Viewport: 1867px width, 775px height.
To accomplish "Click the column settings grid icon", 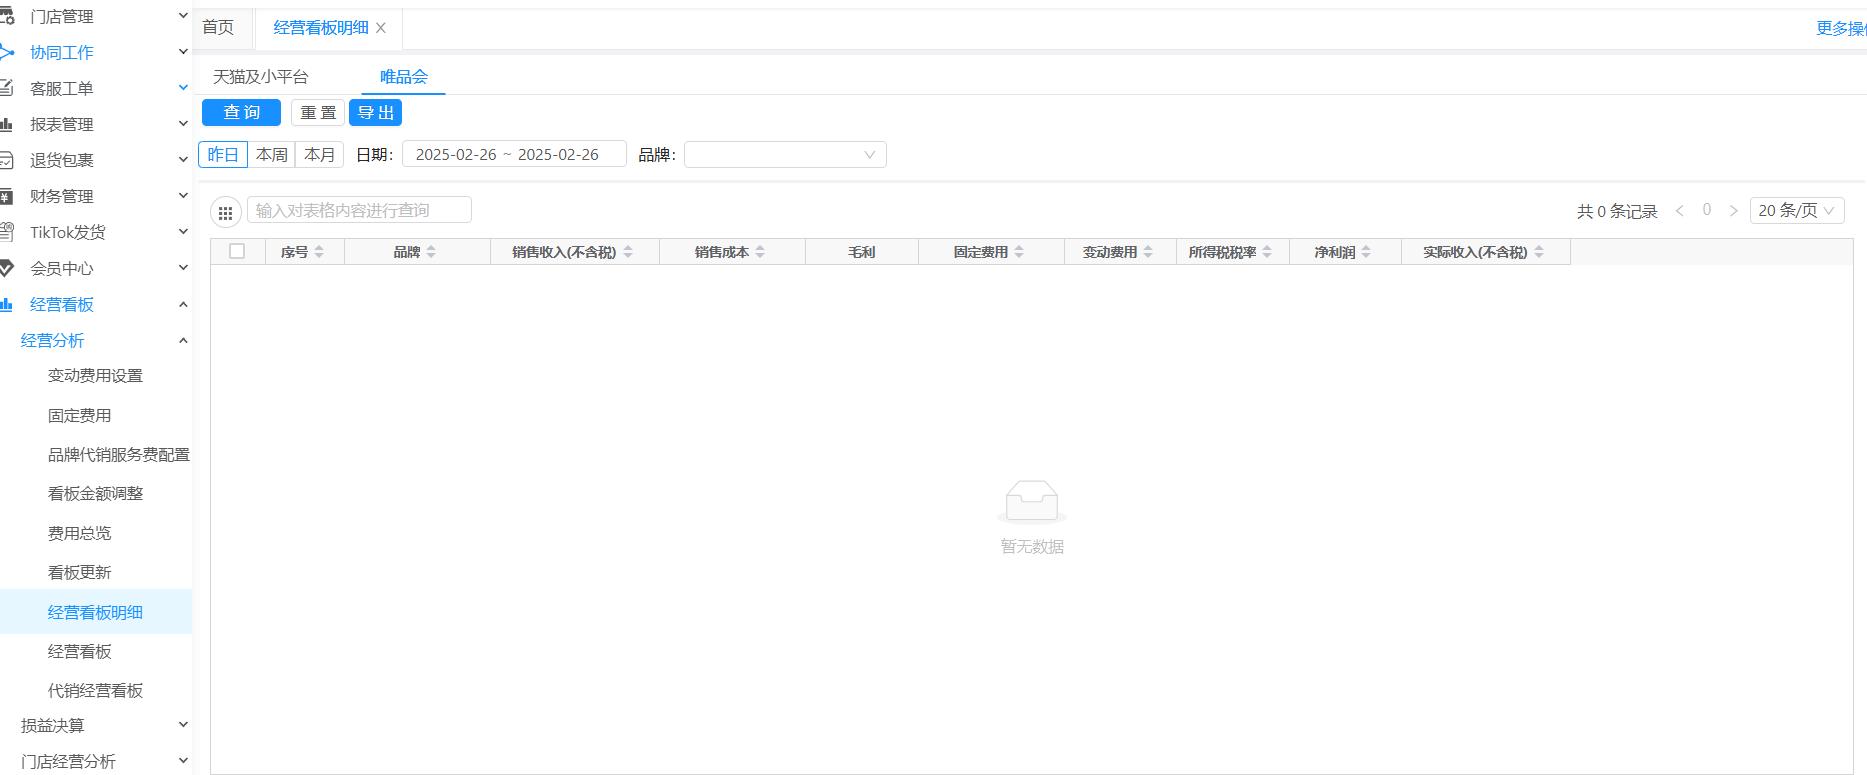I will click(x=225, y=212).
